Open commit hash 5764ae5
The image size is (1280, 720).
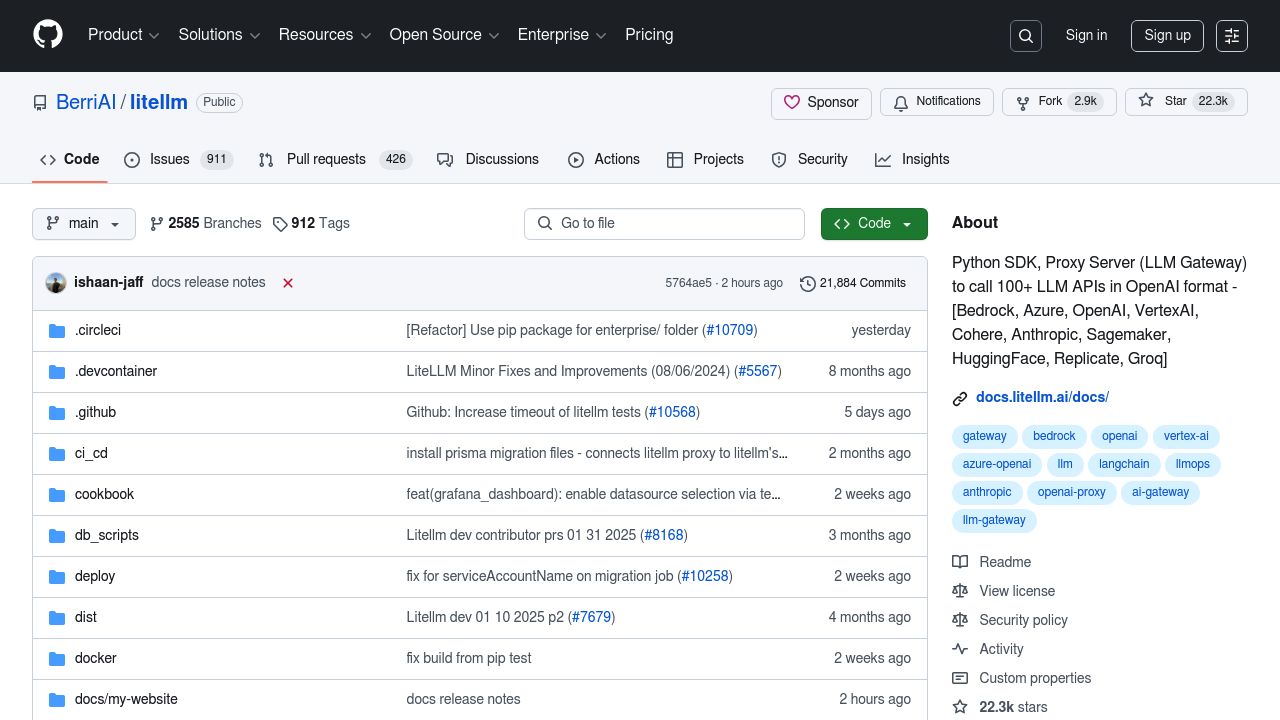click(x=688, y=283)
